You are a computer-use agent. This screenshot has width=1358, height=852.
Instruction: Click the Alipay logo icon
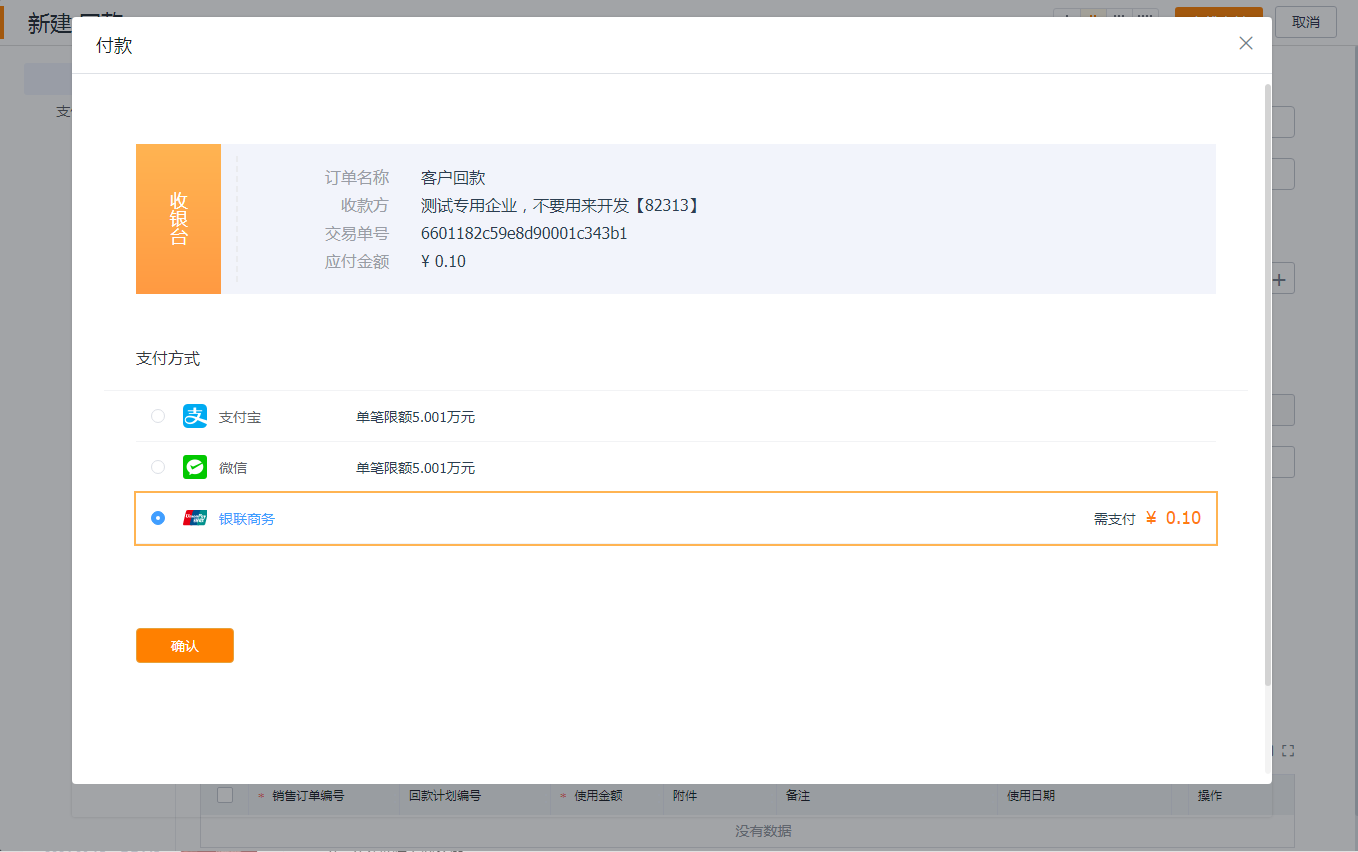(x=195, y=416)
